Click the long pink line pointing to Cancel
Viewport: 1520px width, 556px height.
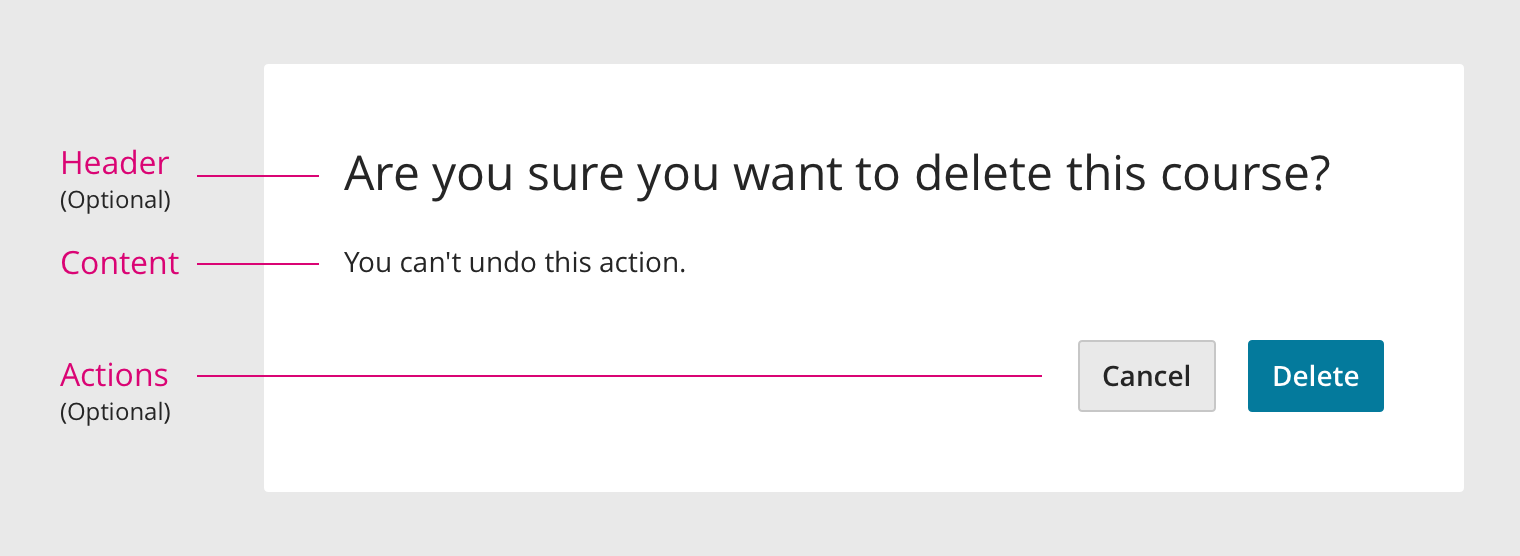619,376
